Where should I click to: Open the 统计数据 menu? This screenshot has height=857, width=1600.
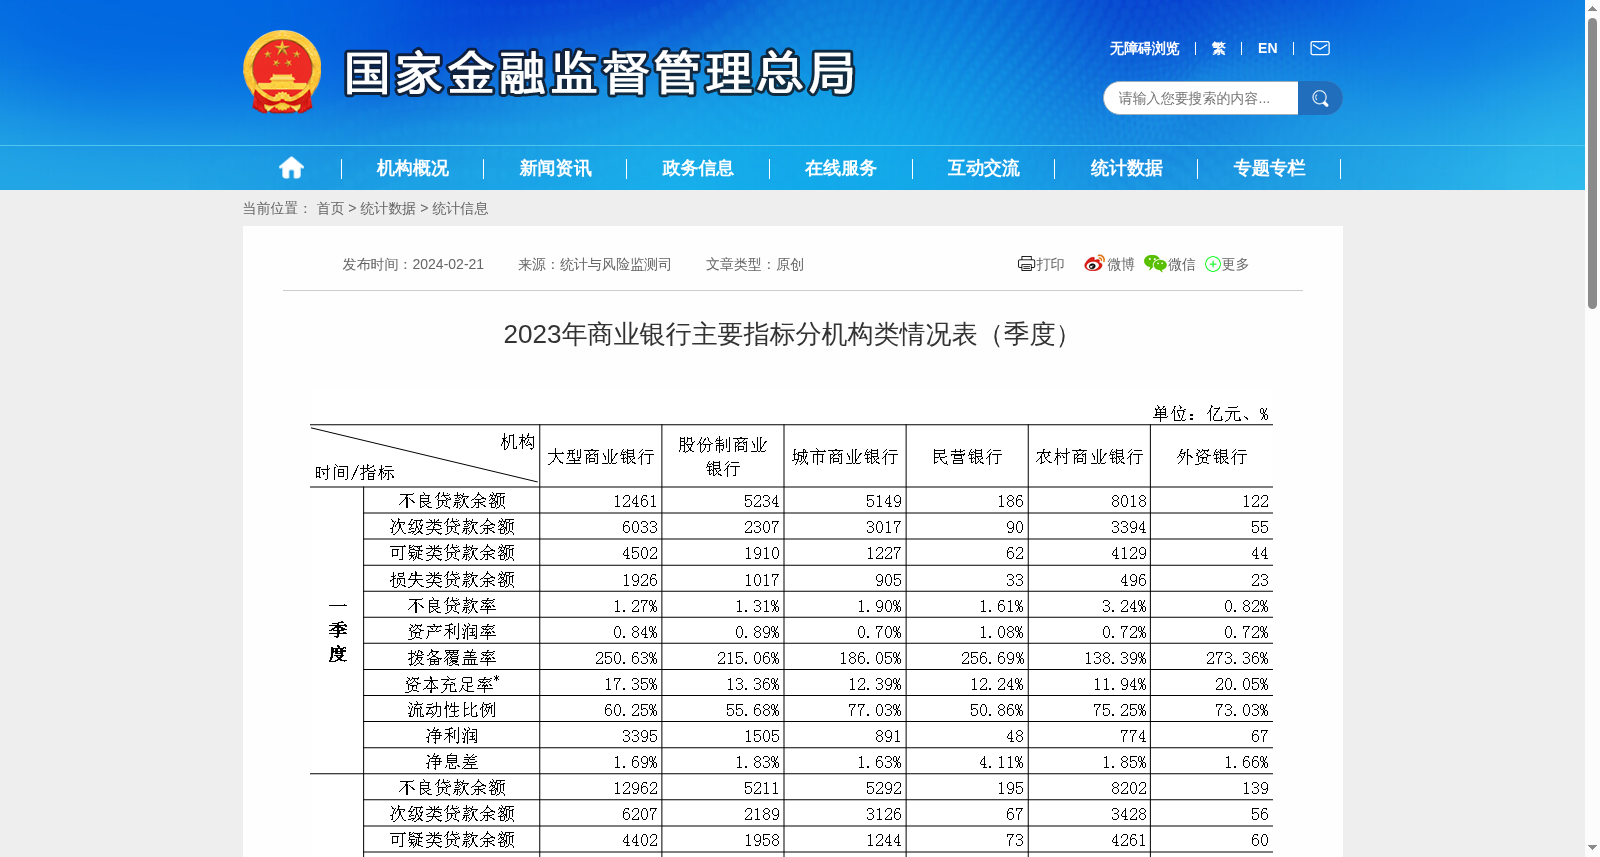click(1127, 168)
